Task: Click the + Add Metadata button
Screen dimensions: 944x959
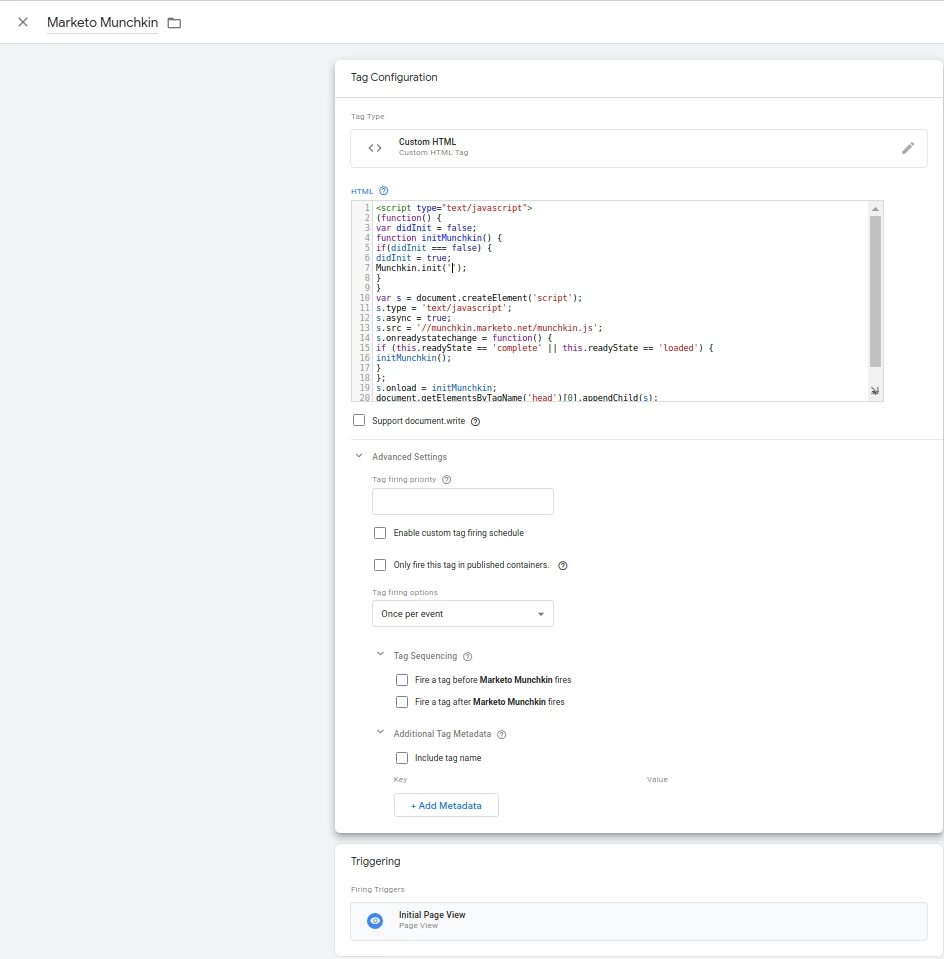Action: (446, 805)
